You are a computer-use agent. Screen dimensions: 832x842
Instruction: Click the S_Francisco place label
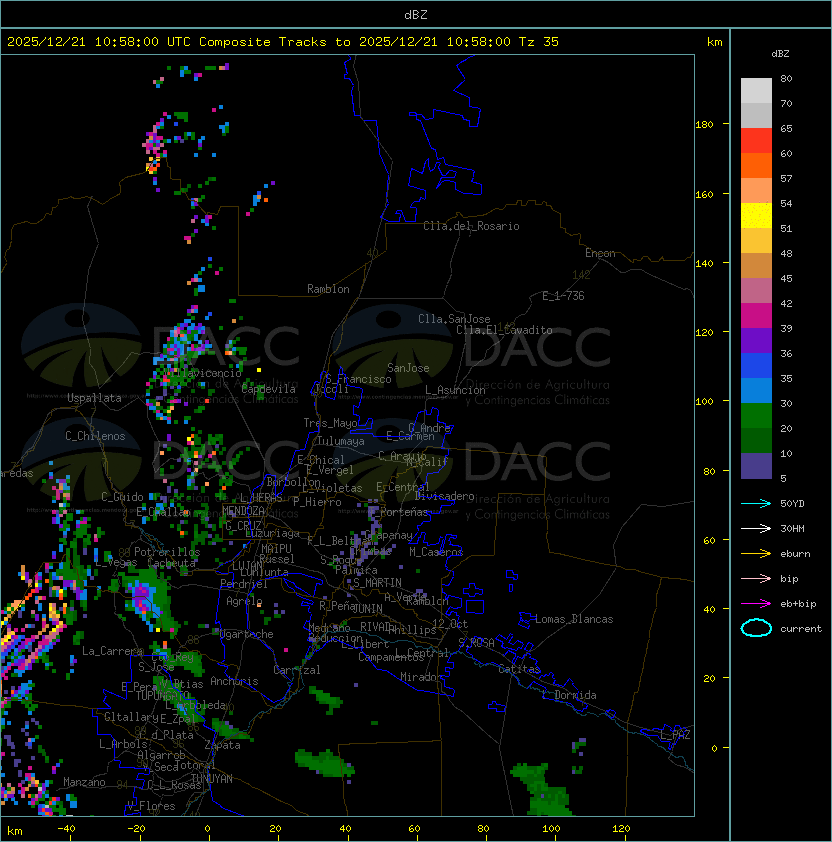(358, 379)
